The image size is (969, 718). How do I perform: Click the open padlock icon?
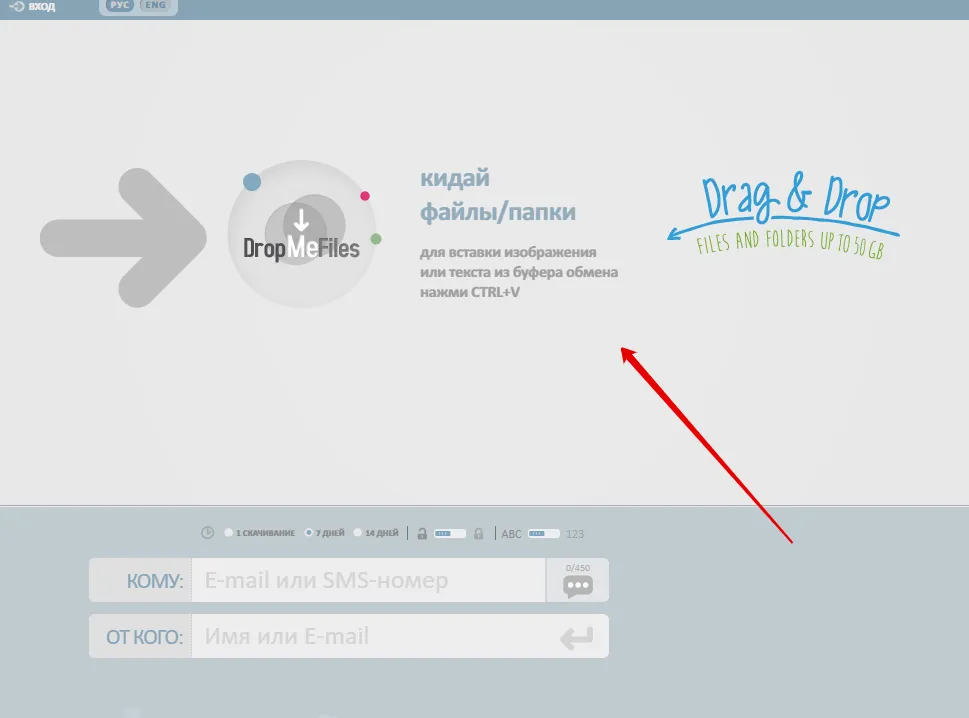(x=422, y=533)
